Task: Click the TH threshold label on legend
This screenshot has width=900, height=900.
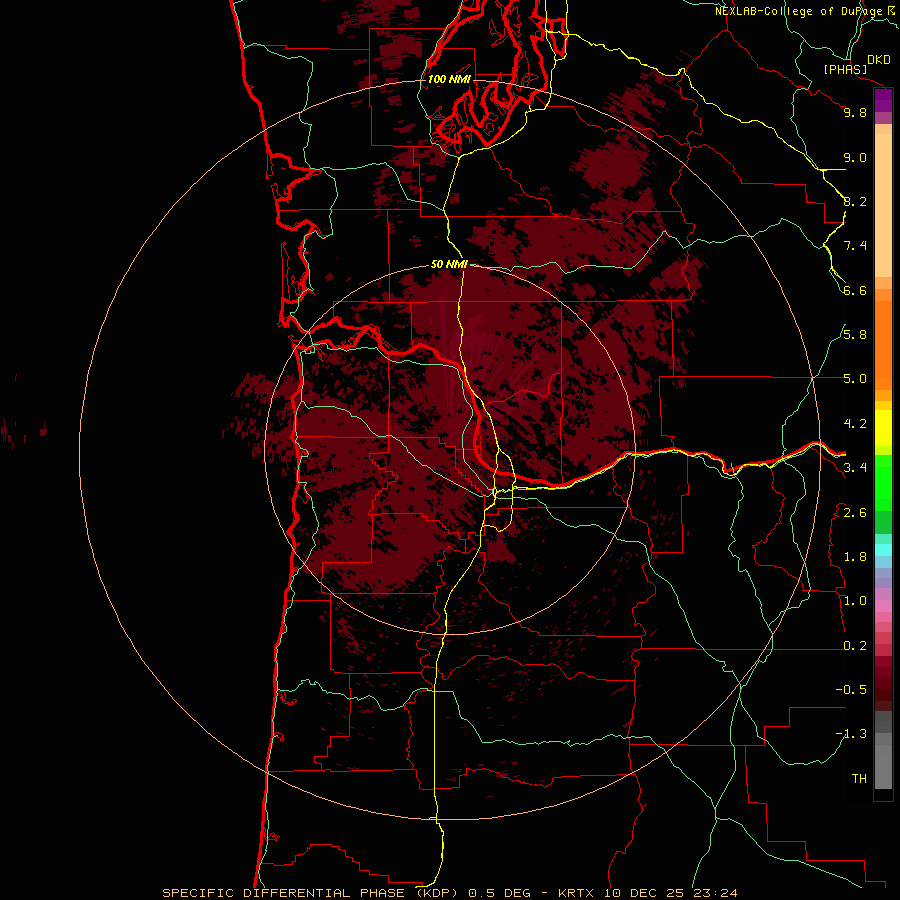Action: 859,778
